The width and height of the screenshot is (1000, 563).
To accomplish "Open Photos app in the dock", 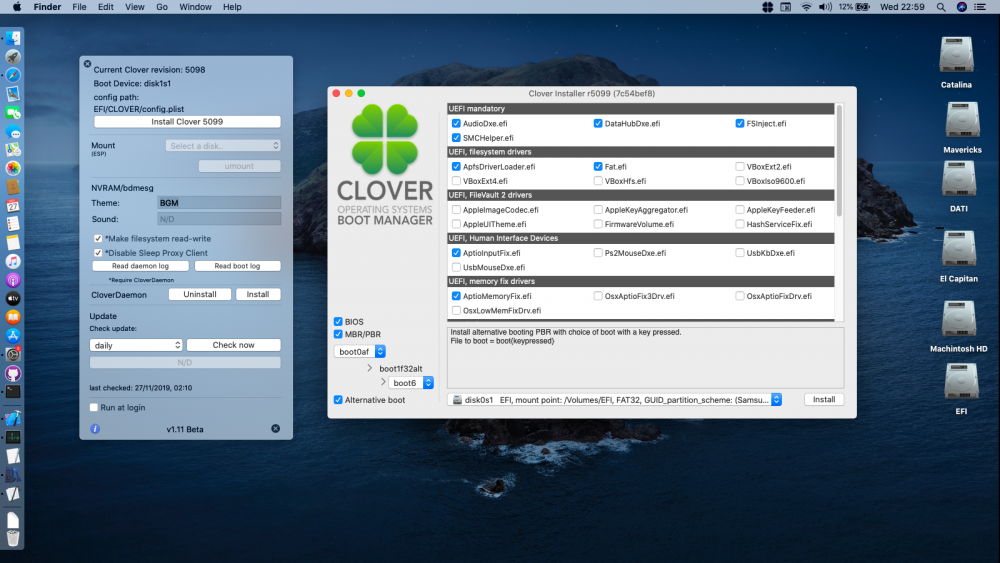I will click(13, 168).
